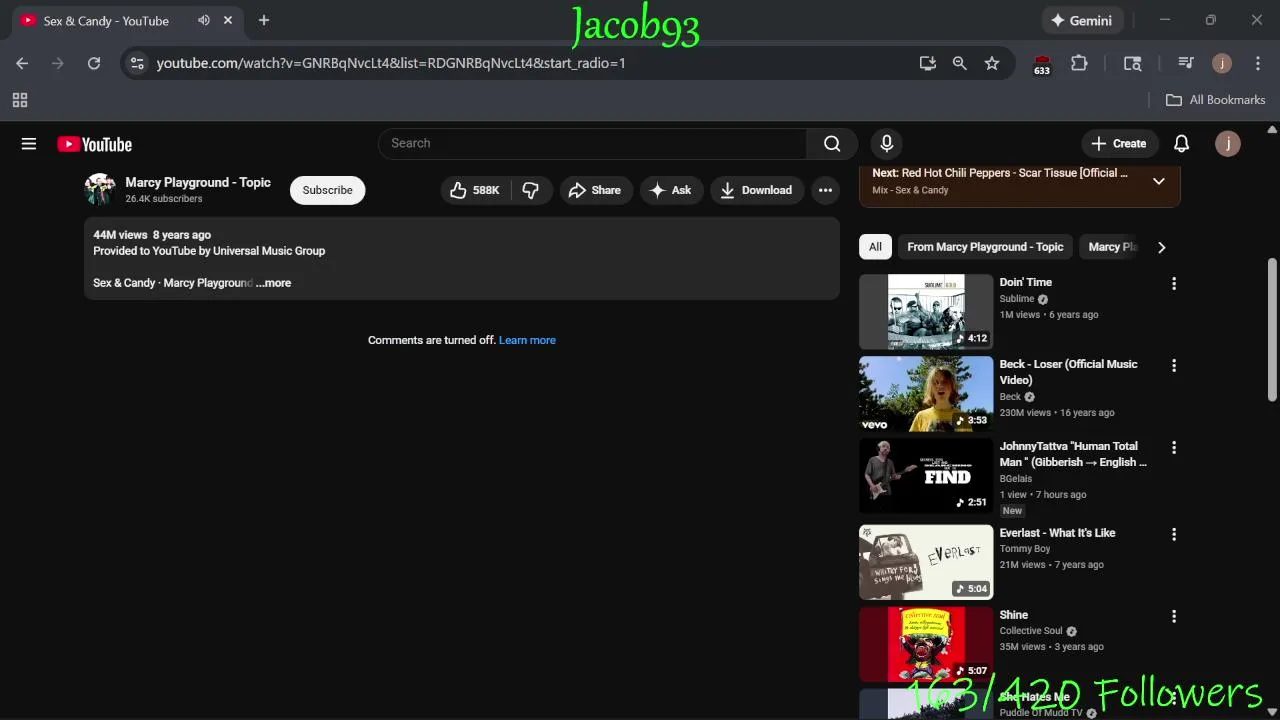This screenshot has height=720, width=1280.
Task: Select the All filter chip
Action: (875, 247)
